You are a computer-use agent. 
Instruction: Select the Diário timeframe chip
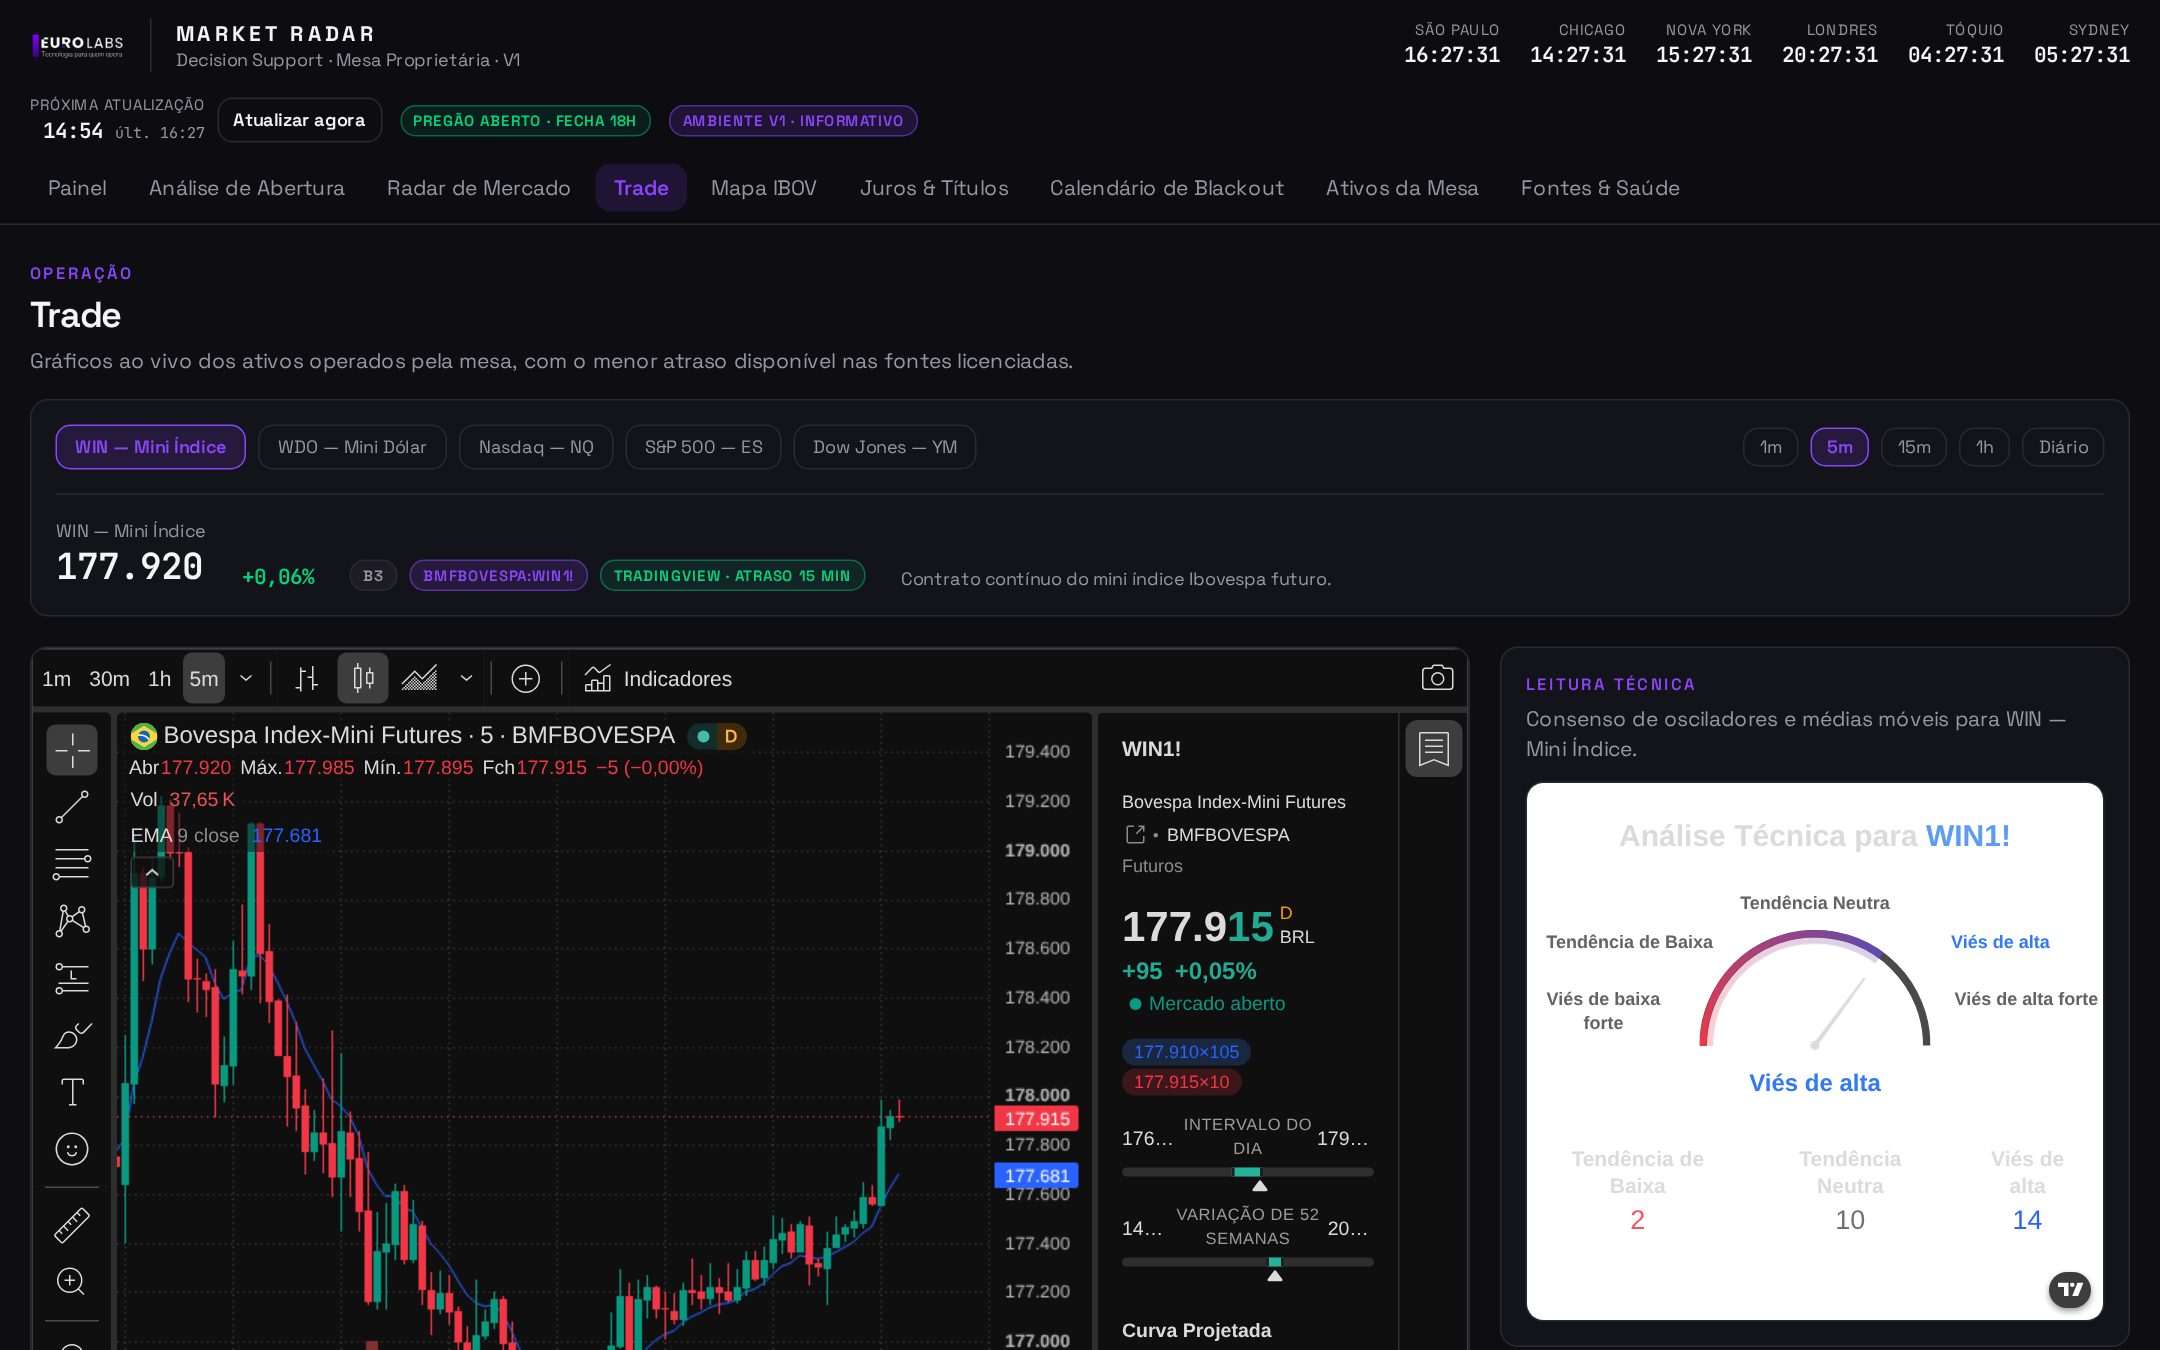[x=2063, y=447]
